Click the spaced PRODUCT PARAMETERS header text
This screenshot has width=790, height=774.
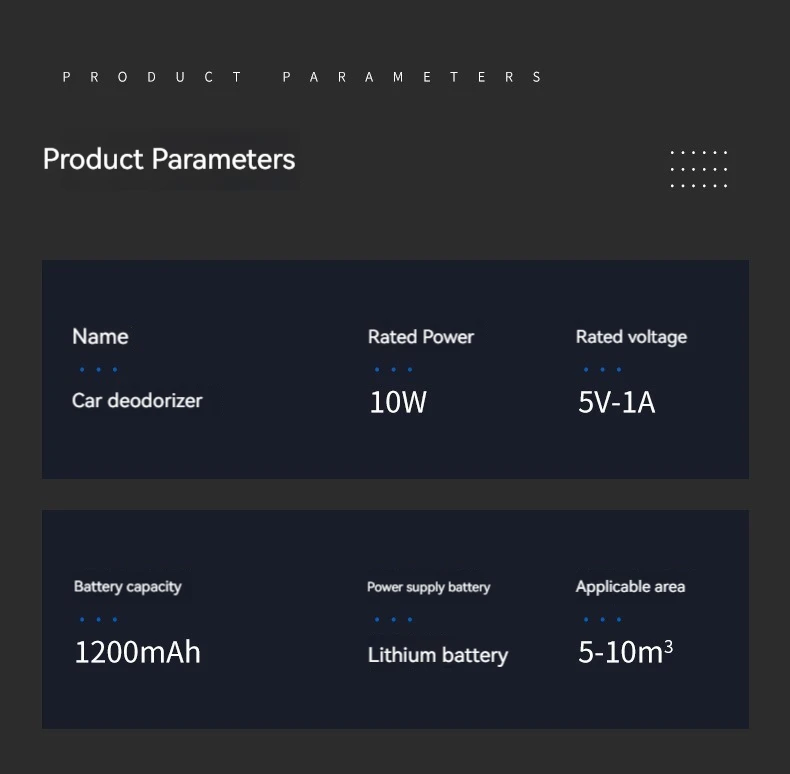click(302, 77)
